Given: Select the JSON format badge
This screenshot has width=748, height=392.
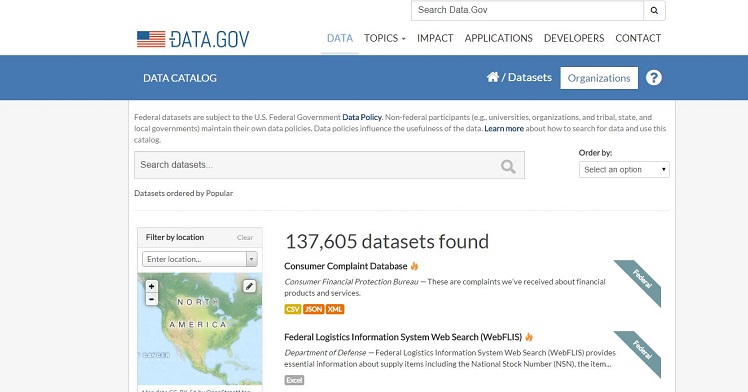Looking at the screenshot, I should [x=313, y=309].
